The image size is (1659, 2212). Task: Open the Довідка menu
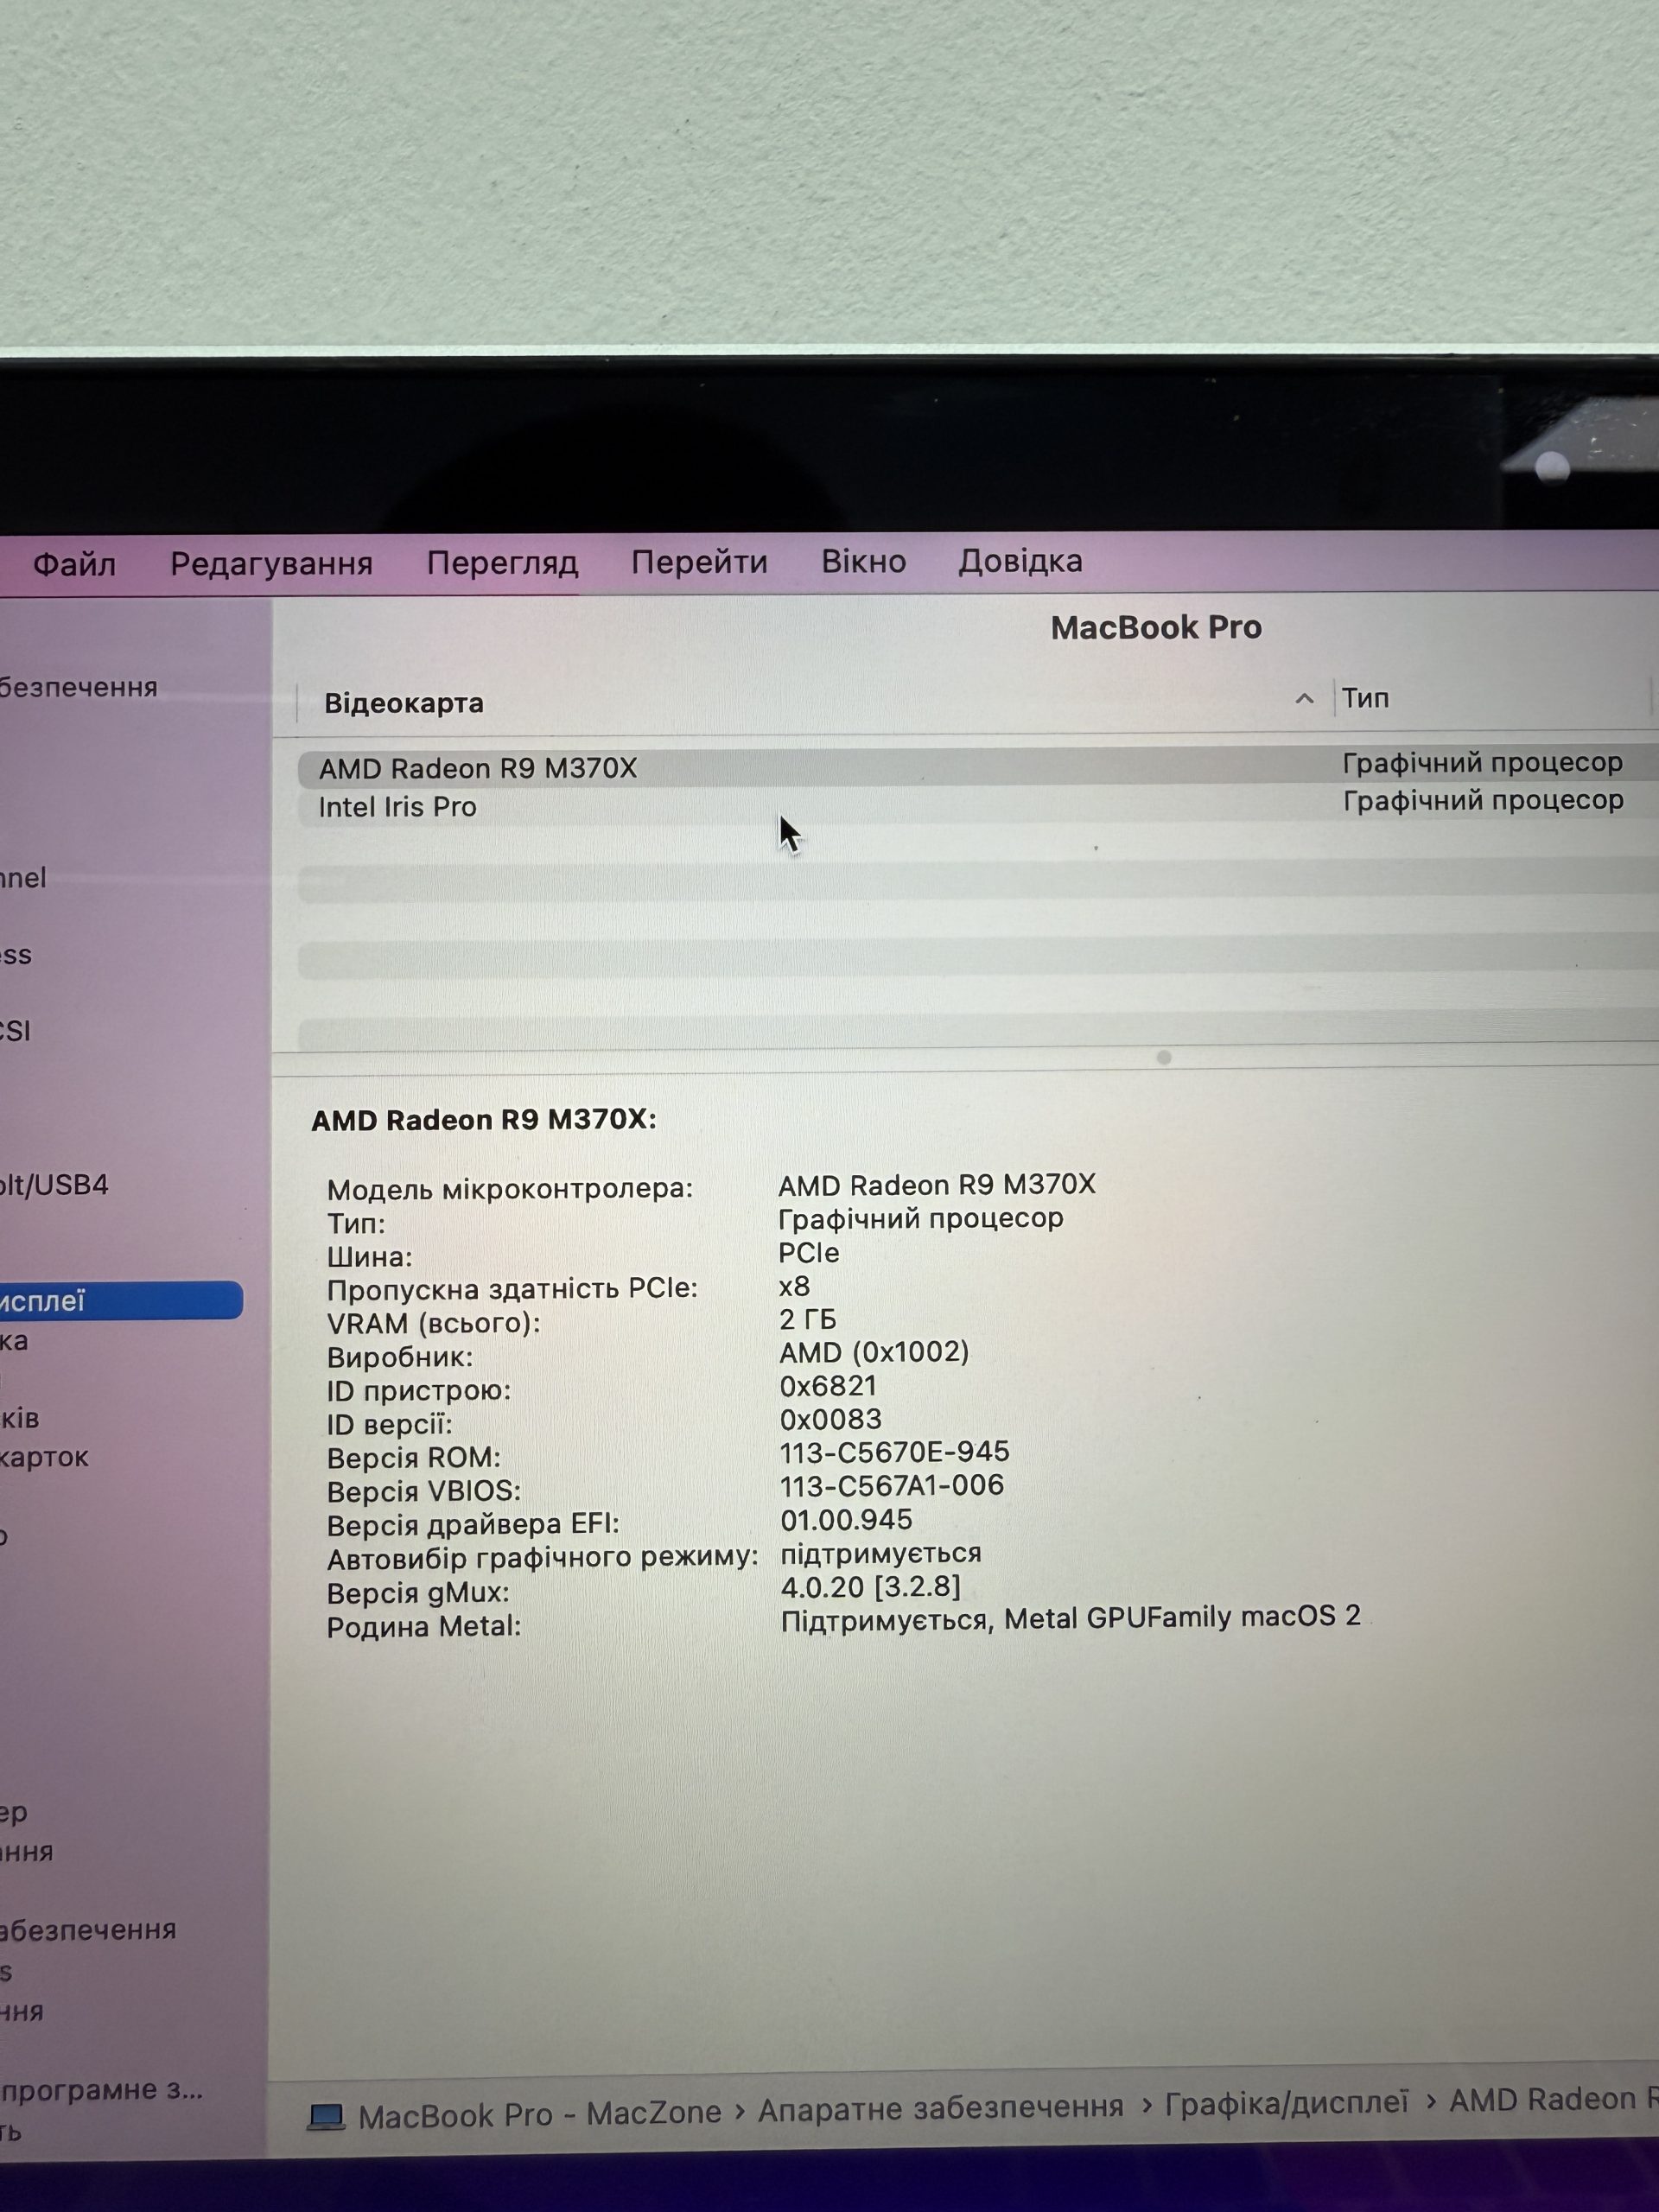[1020, 561]
